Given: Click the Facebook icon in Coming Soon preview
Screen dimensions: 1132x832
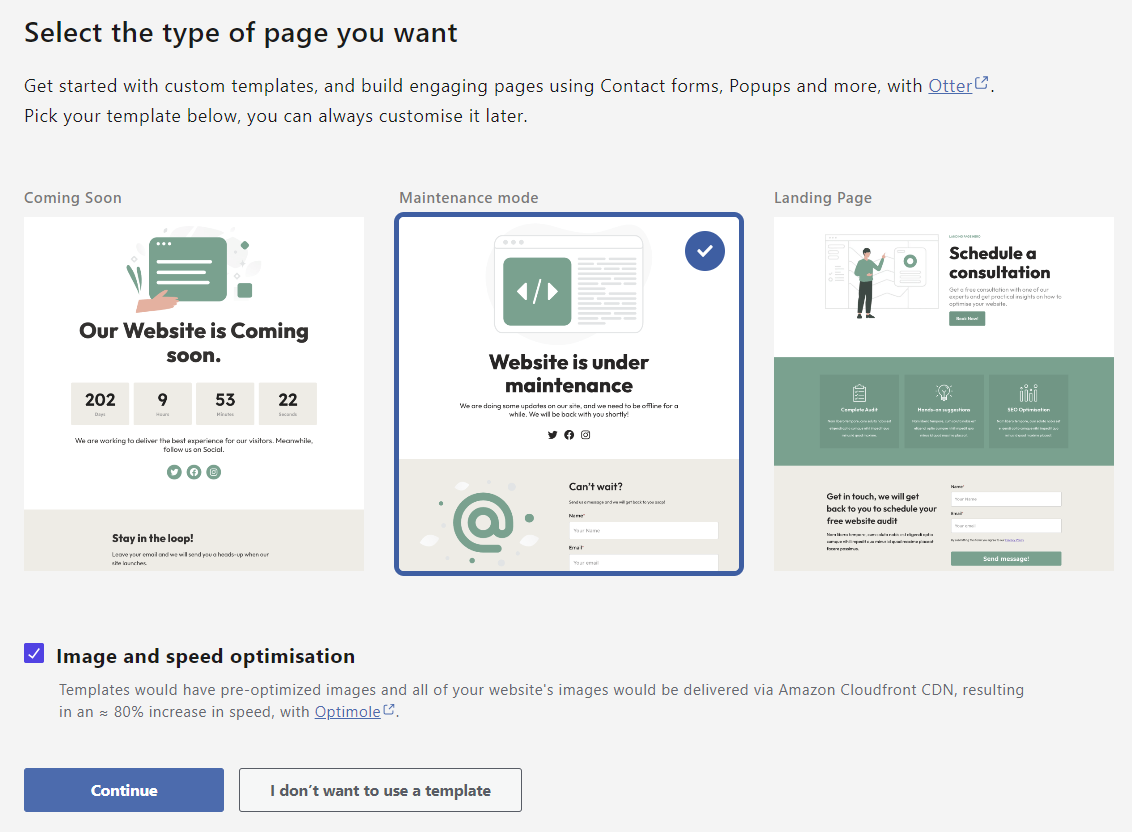Looking at the screenshot, I should 193,471.
